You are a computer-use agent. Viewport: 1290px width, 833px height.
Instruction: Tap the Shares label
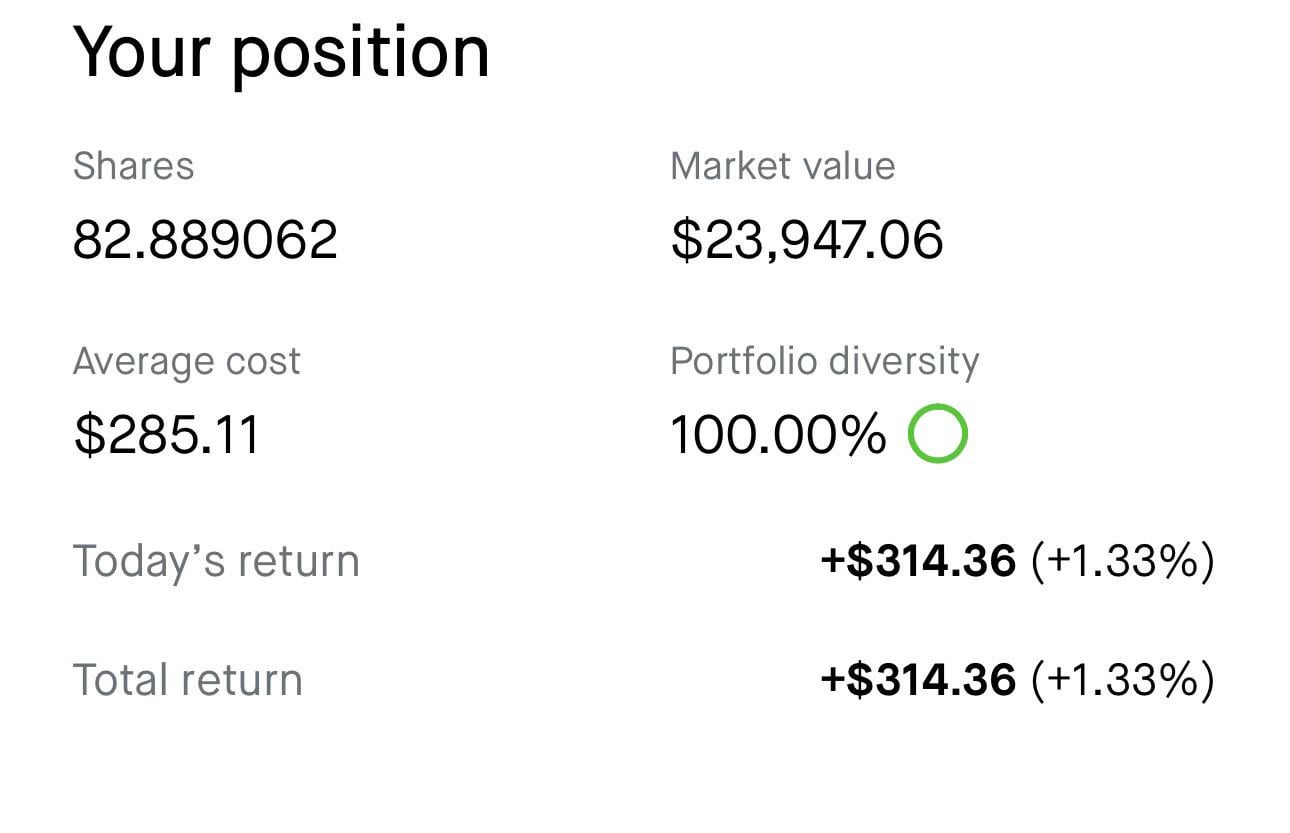pyautogui.click(x=133, y=166)
